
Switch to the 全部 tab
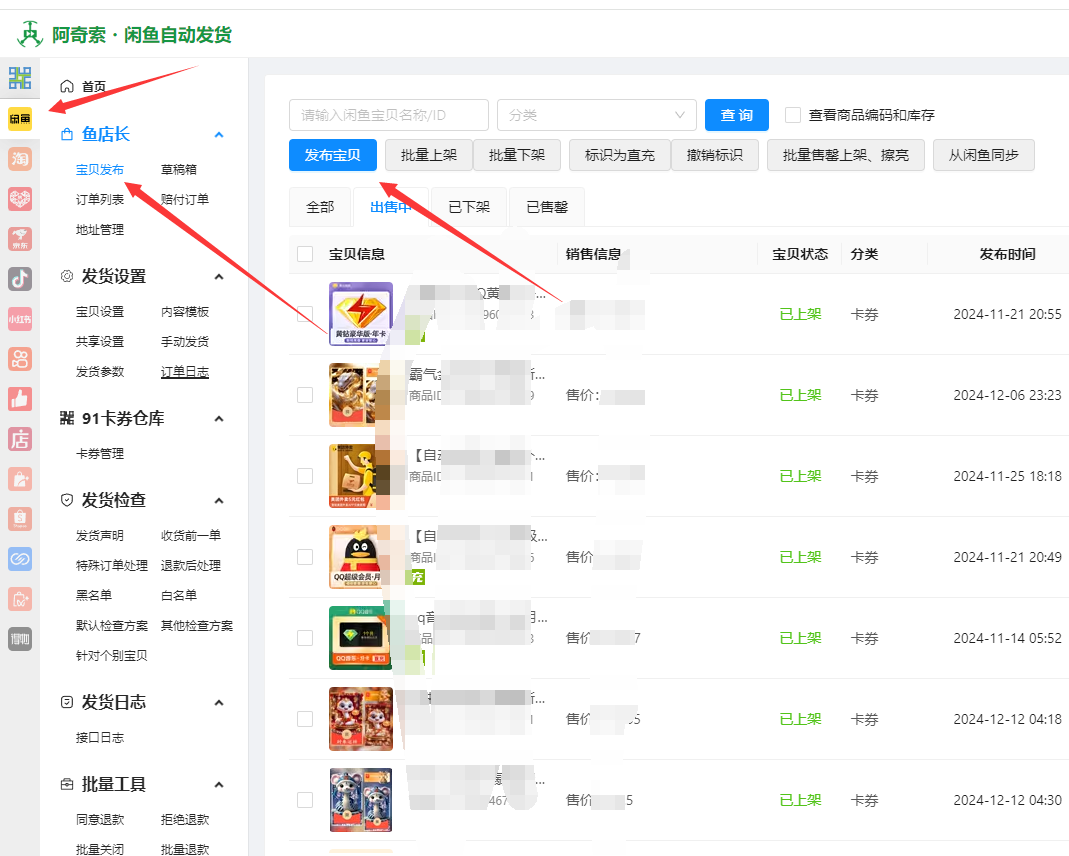pyautogui.click(x=320, y=207)
